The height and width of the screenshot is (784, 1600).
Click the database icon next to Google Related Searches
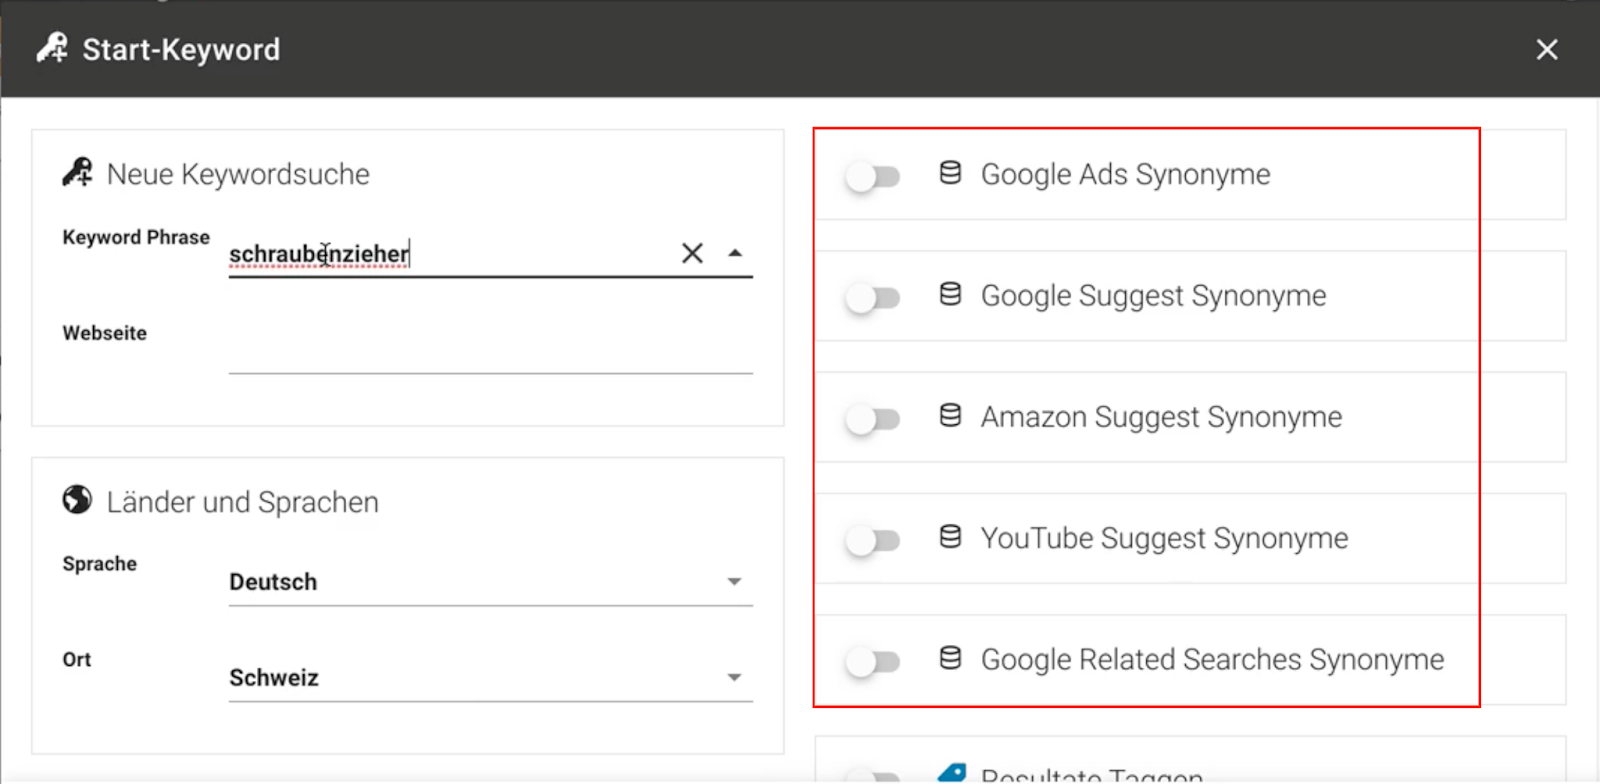[950, 658]
